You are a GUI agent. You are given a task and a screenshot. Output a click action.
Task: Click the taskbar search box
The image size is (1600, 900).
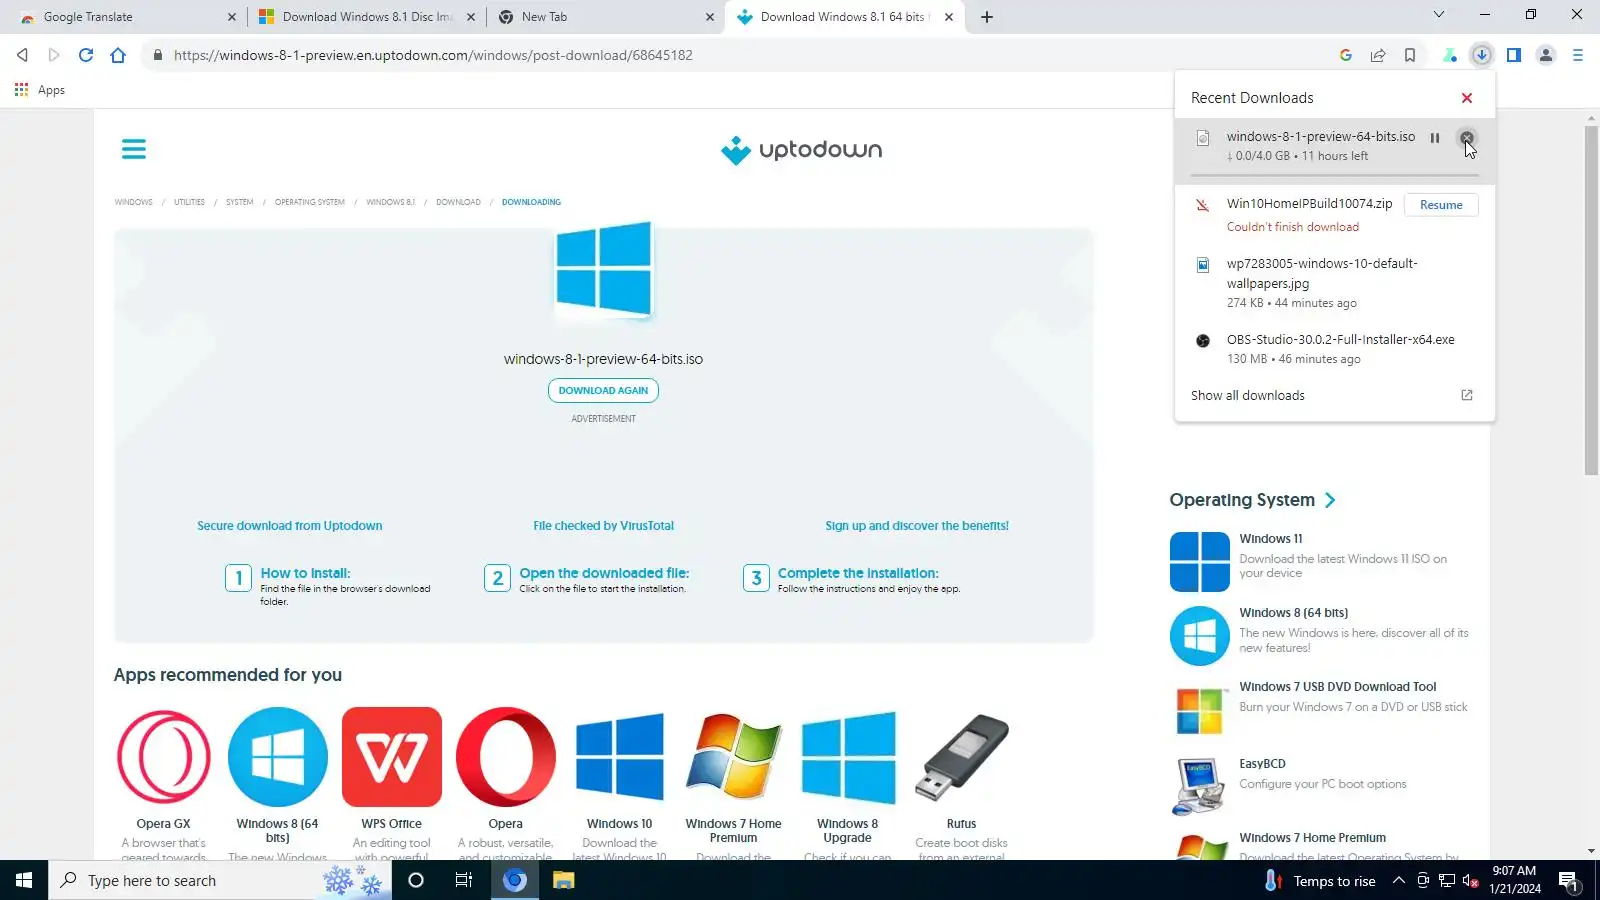coord(220,880)
